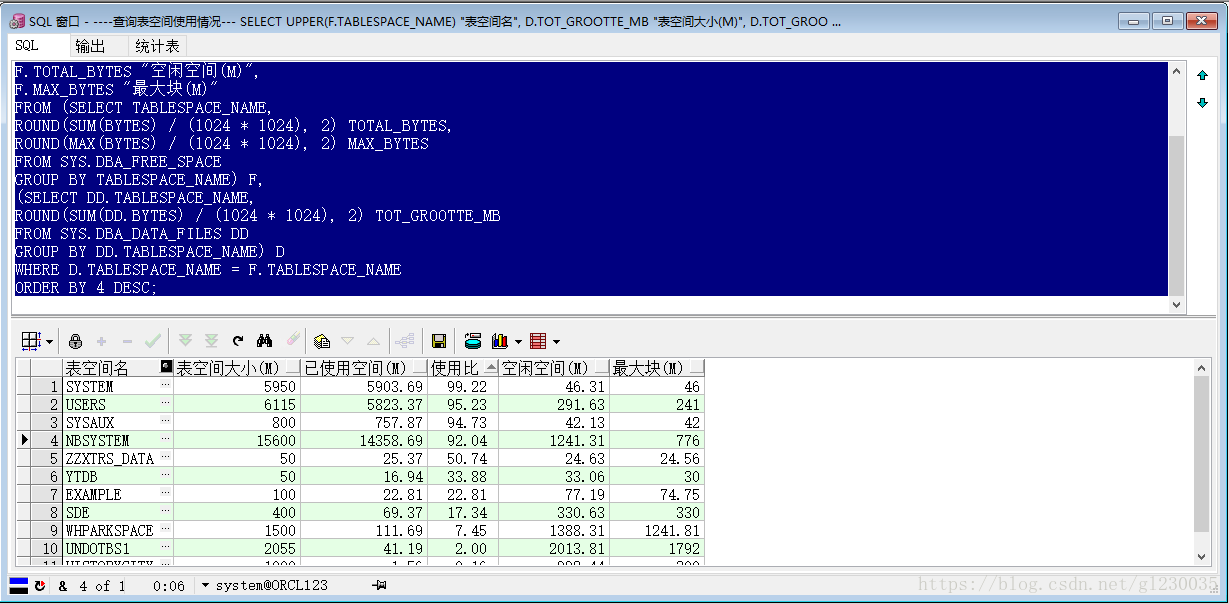Open ellipsis button in SYSAUX cell
This screenshot has width=1229, height=604.
[165, 422]
